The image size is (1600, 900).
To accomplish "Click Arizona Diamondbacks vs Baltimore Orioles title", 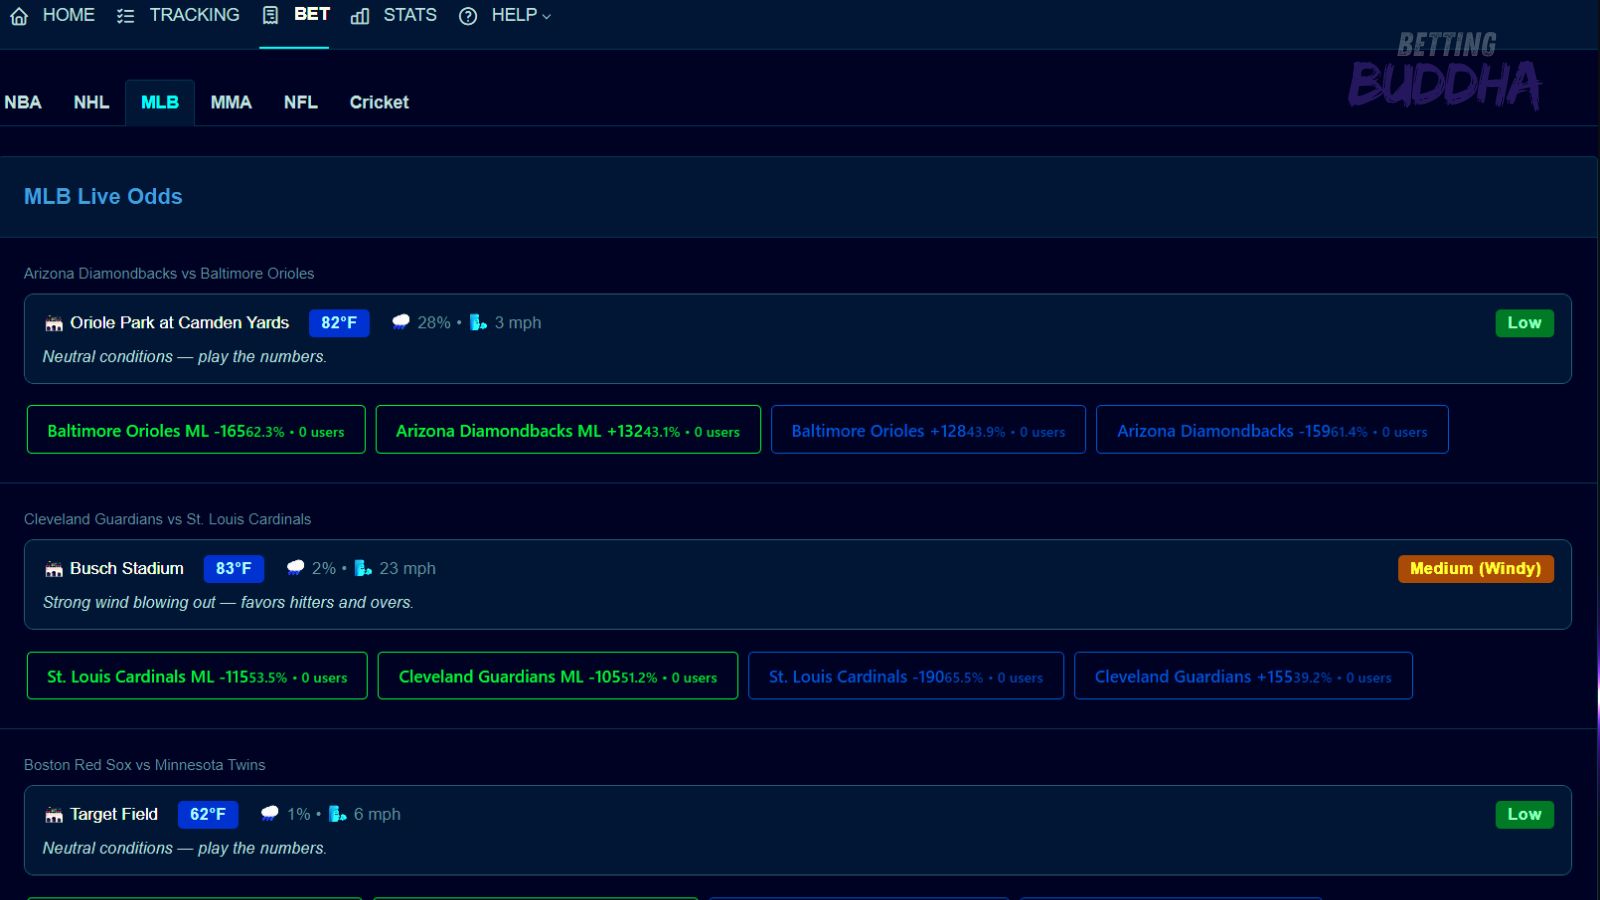I will click(x=169, y=273).
